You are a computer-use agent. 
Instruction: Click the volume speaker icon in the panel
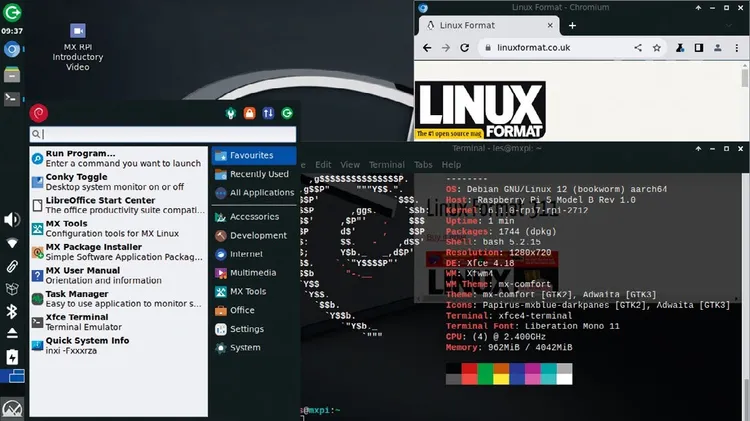(12, 220)
